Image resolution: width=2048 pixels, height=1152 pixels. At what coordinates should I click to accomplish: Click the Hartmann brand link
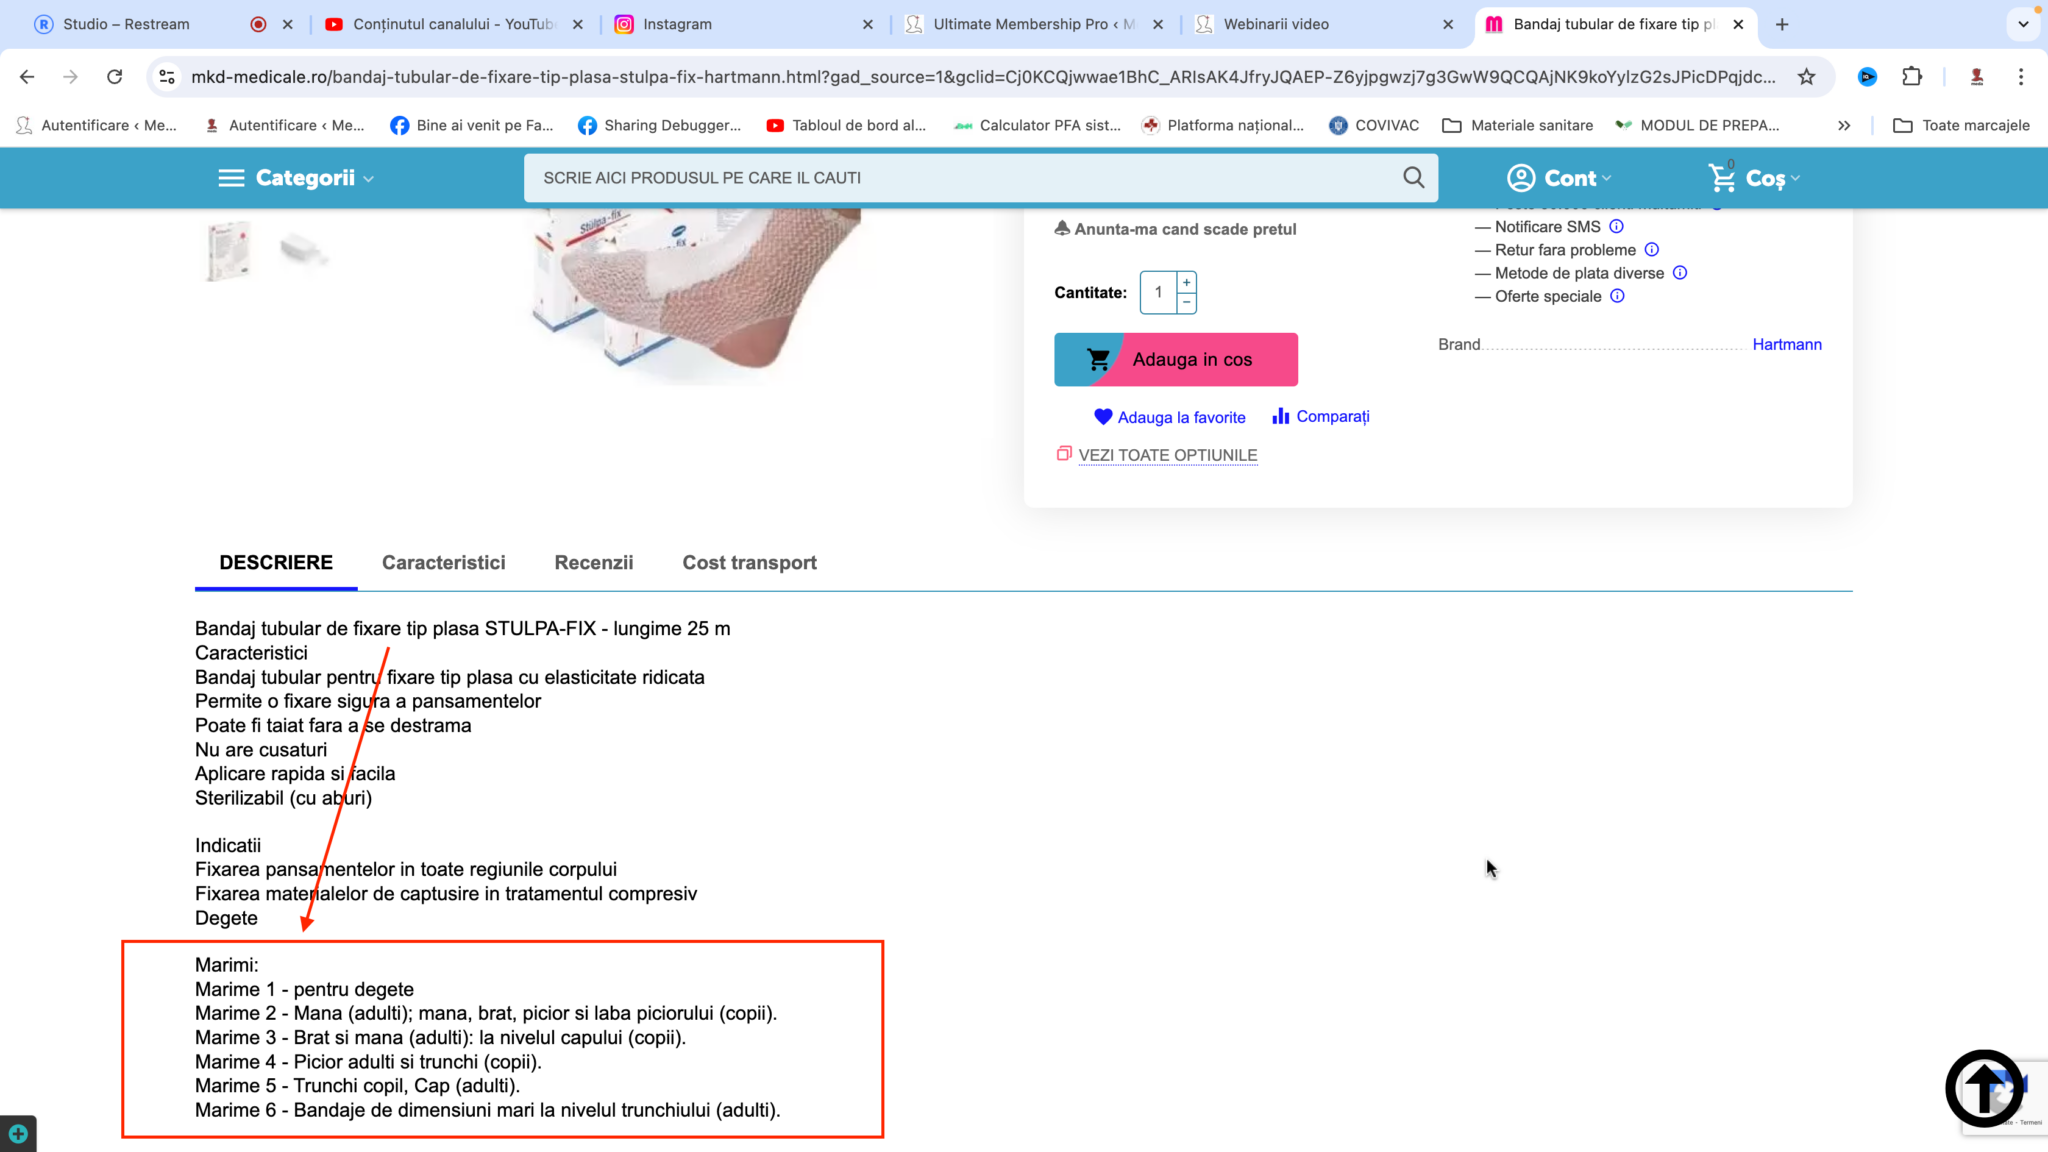coord(1787,344)
